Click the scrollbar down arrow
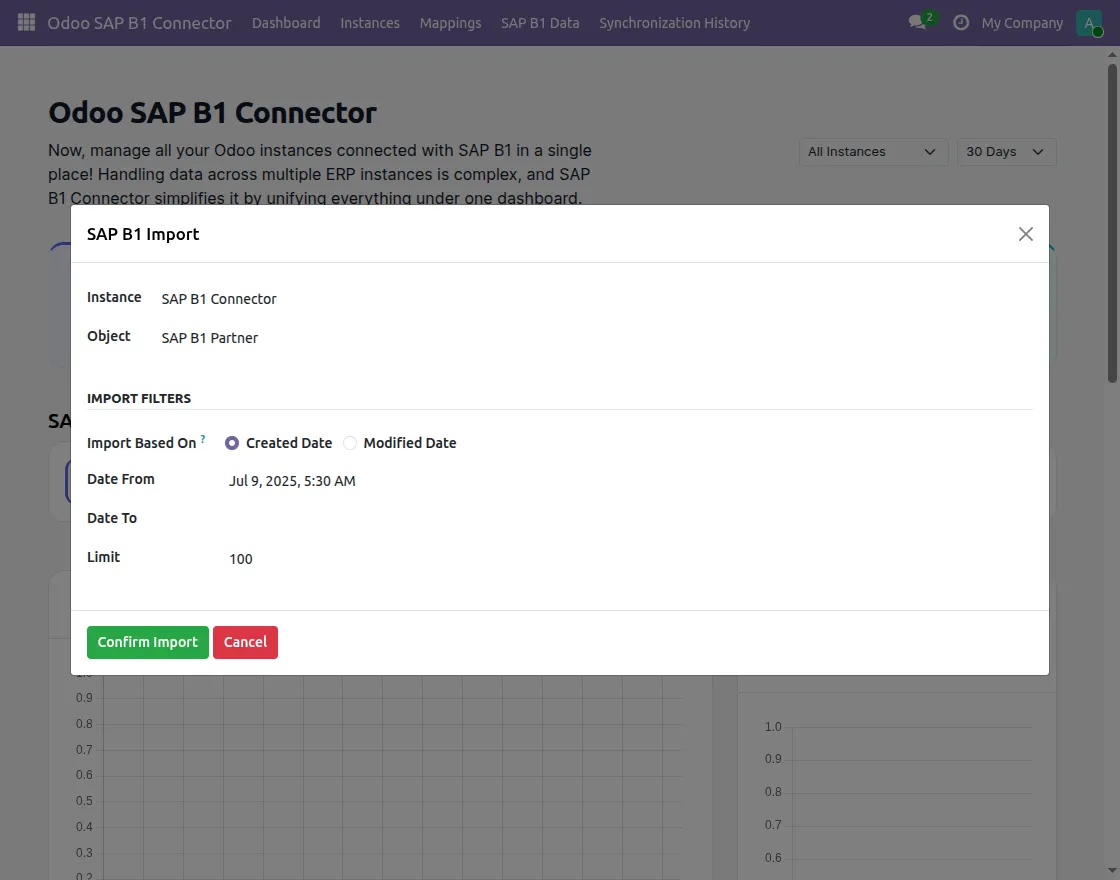Screen dimensions: 1120x880 click(1112, 871)
